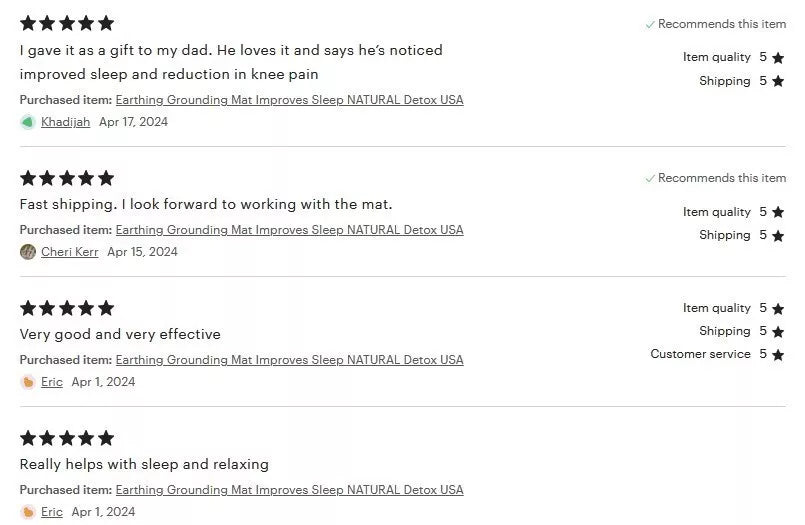Click star beside Customer service rating

(x=778, y=355)
